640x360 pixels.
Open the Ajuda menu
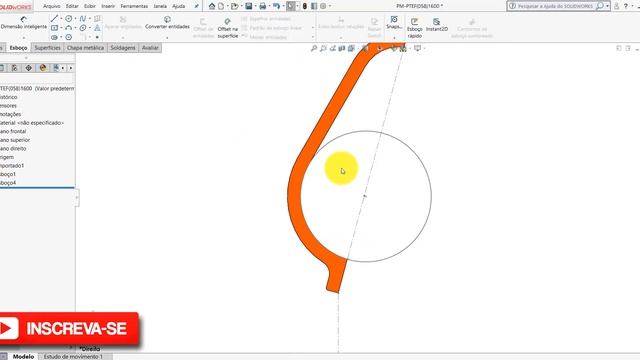click(178, 6)
